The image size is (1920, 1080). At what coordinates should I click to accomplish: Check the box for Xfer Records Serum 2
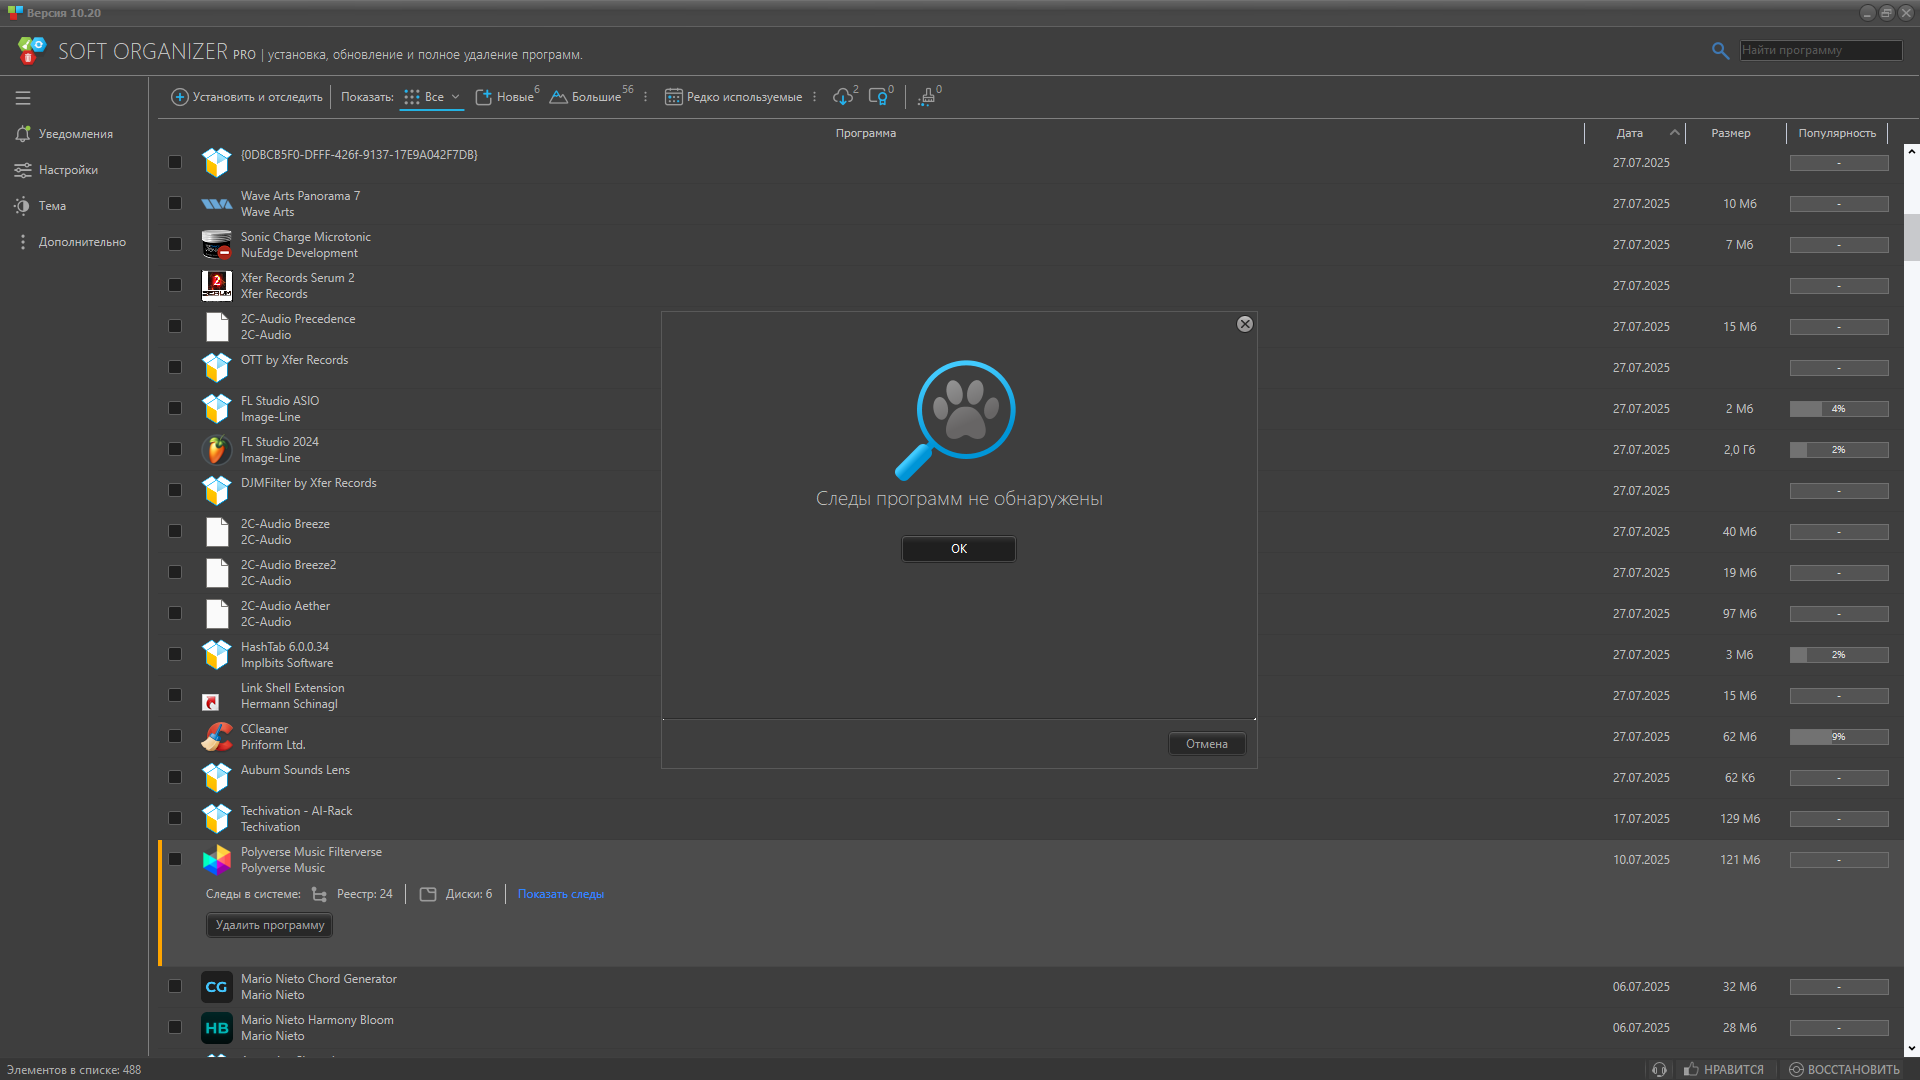tap(175, 285)
